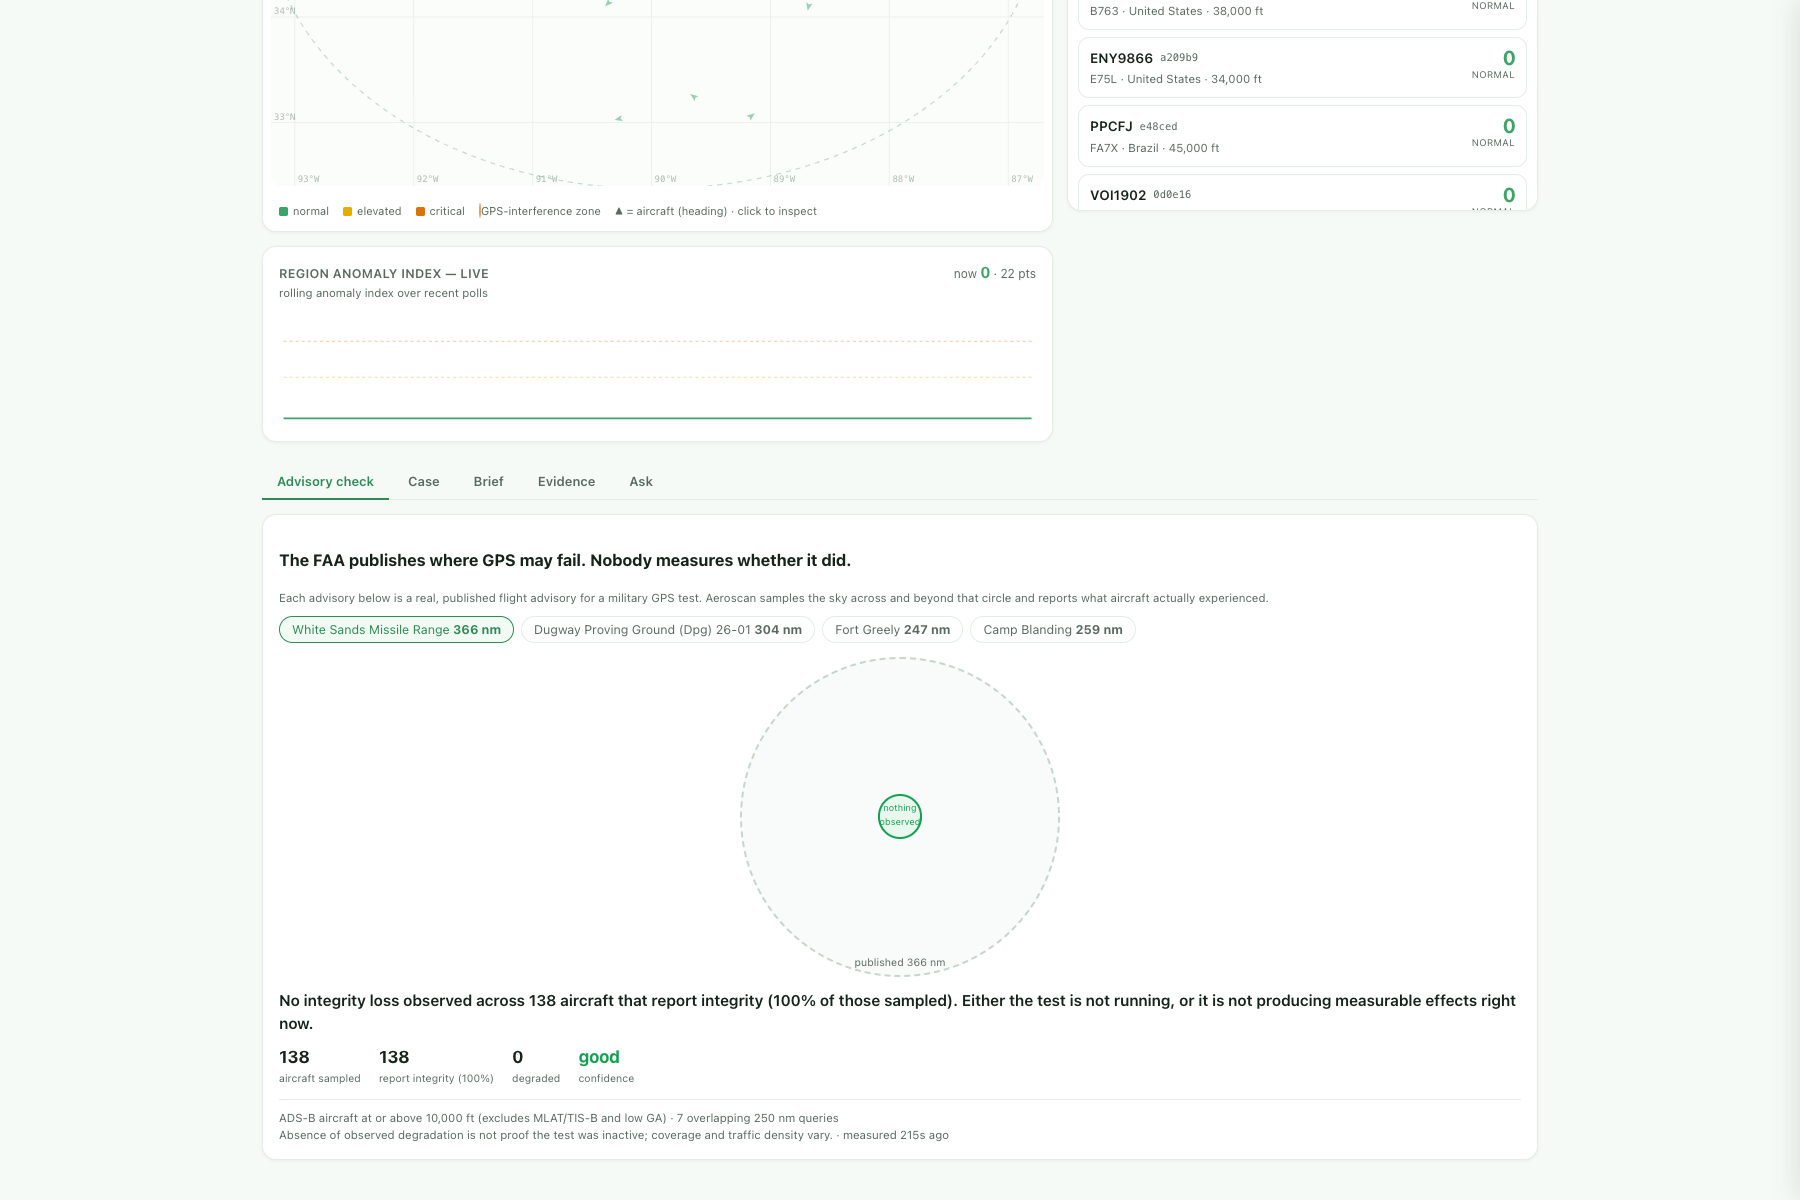
Task: Inspect aircraft marker just west of 89°W at 33°N
Action: click(751, 116)
